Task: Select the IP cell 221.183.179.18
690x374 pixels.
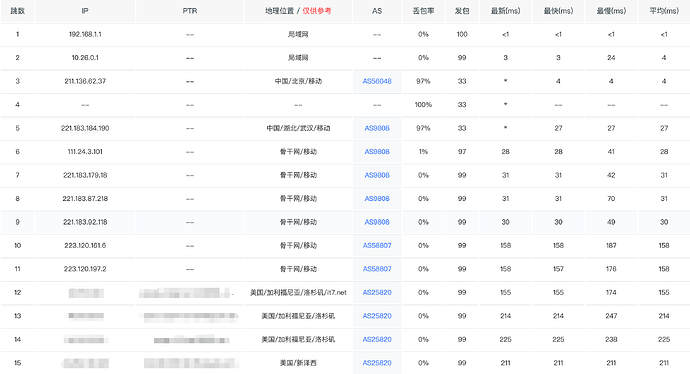Action: coord(85,175)
